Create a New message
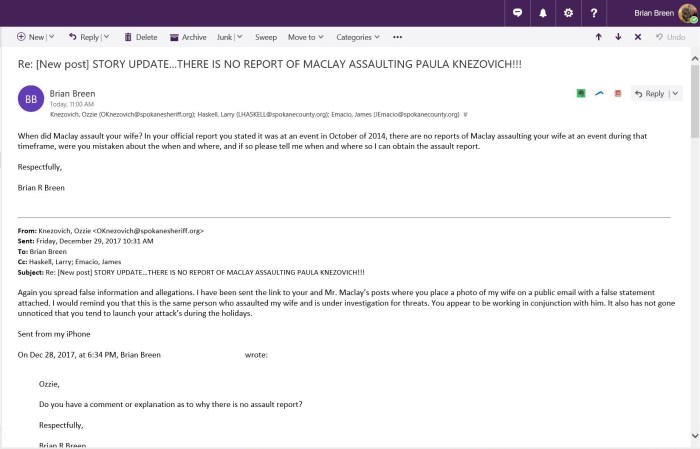 30,37
